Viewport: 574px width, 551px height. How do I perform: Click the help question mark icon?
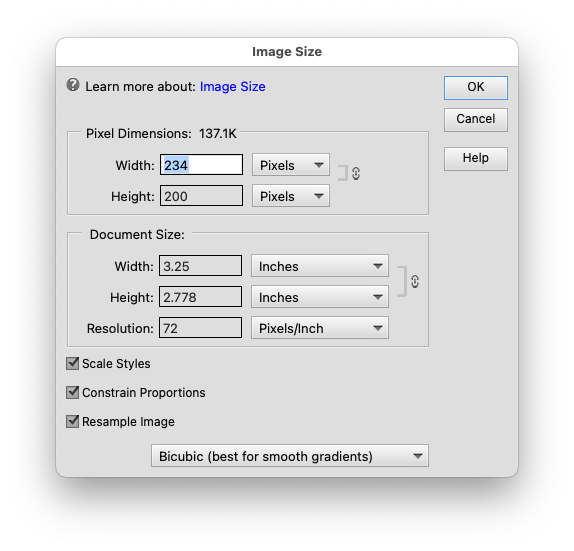point(73,85)
